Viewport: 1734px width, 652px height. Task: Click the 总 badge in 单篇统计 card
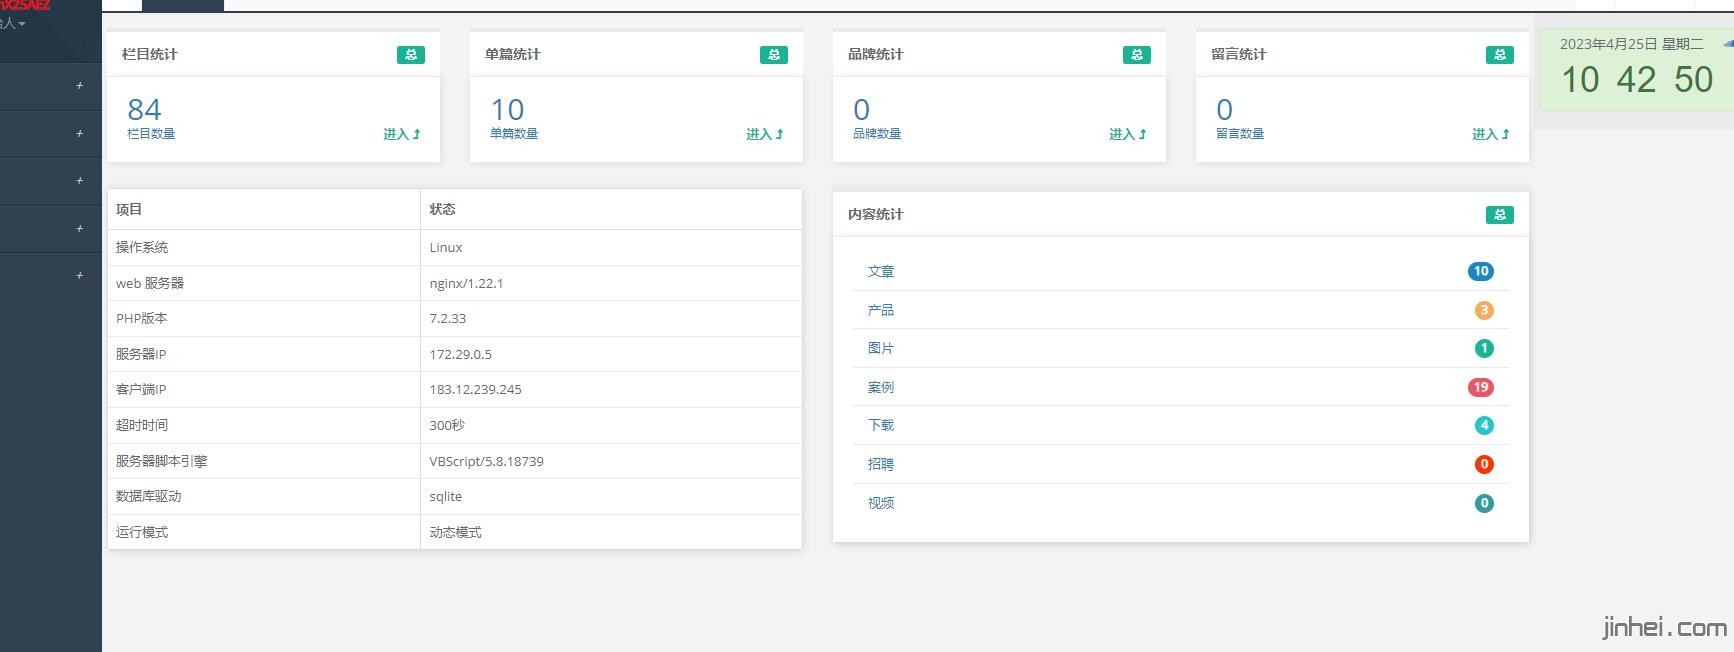[774, 55]
